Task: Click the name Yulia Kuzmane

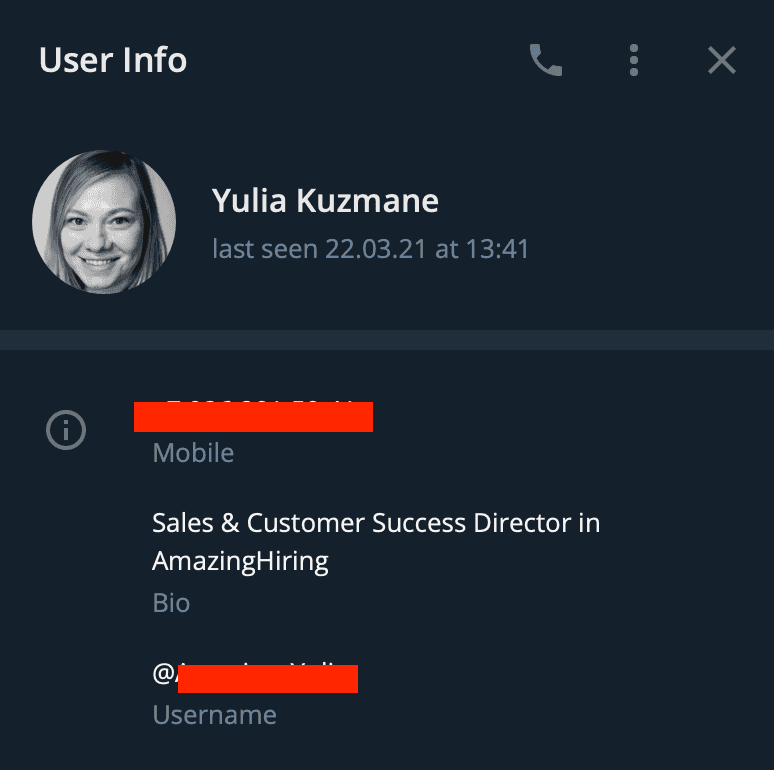Action: click(325, 201)
